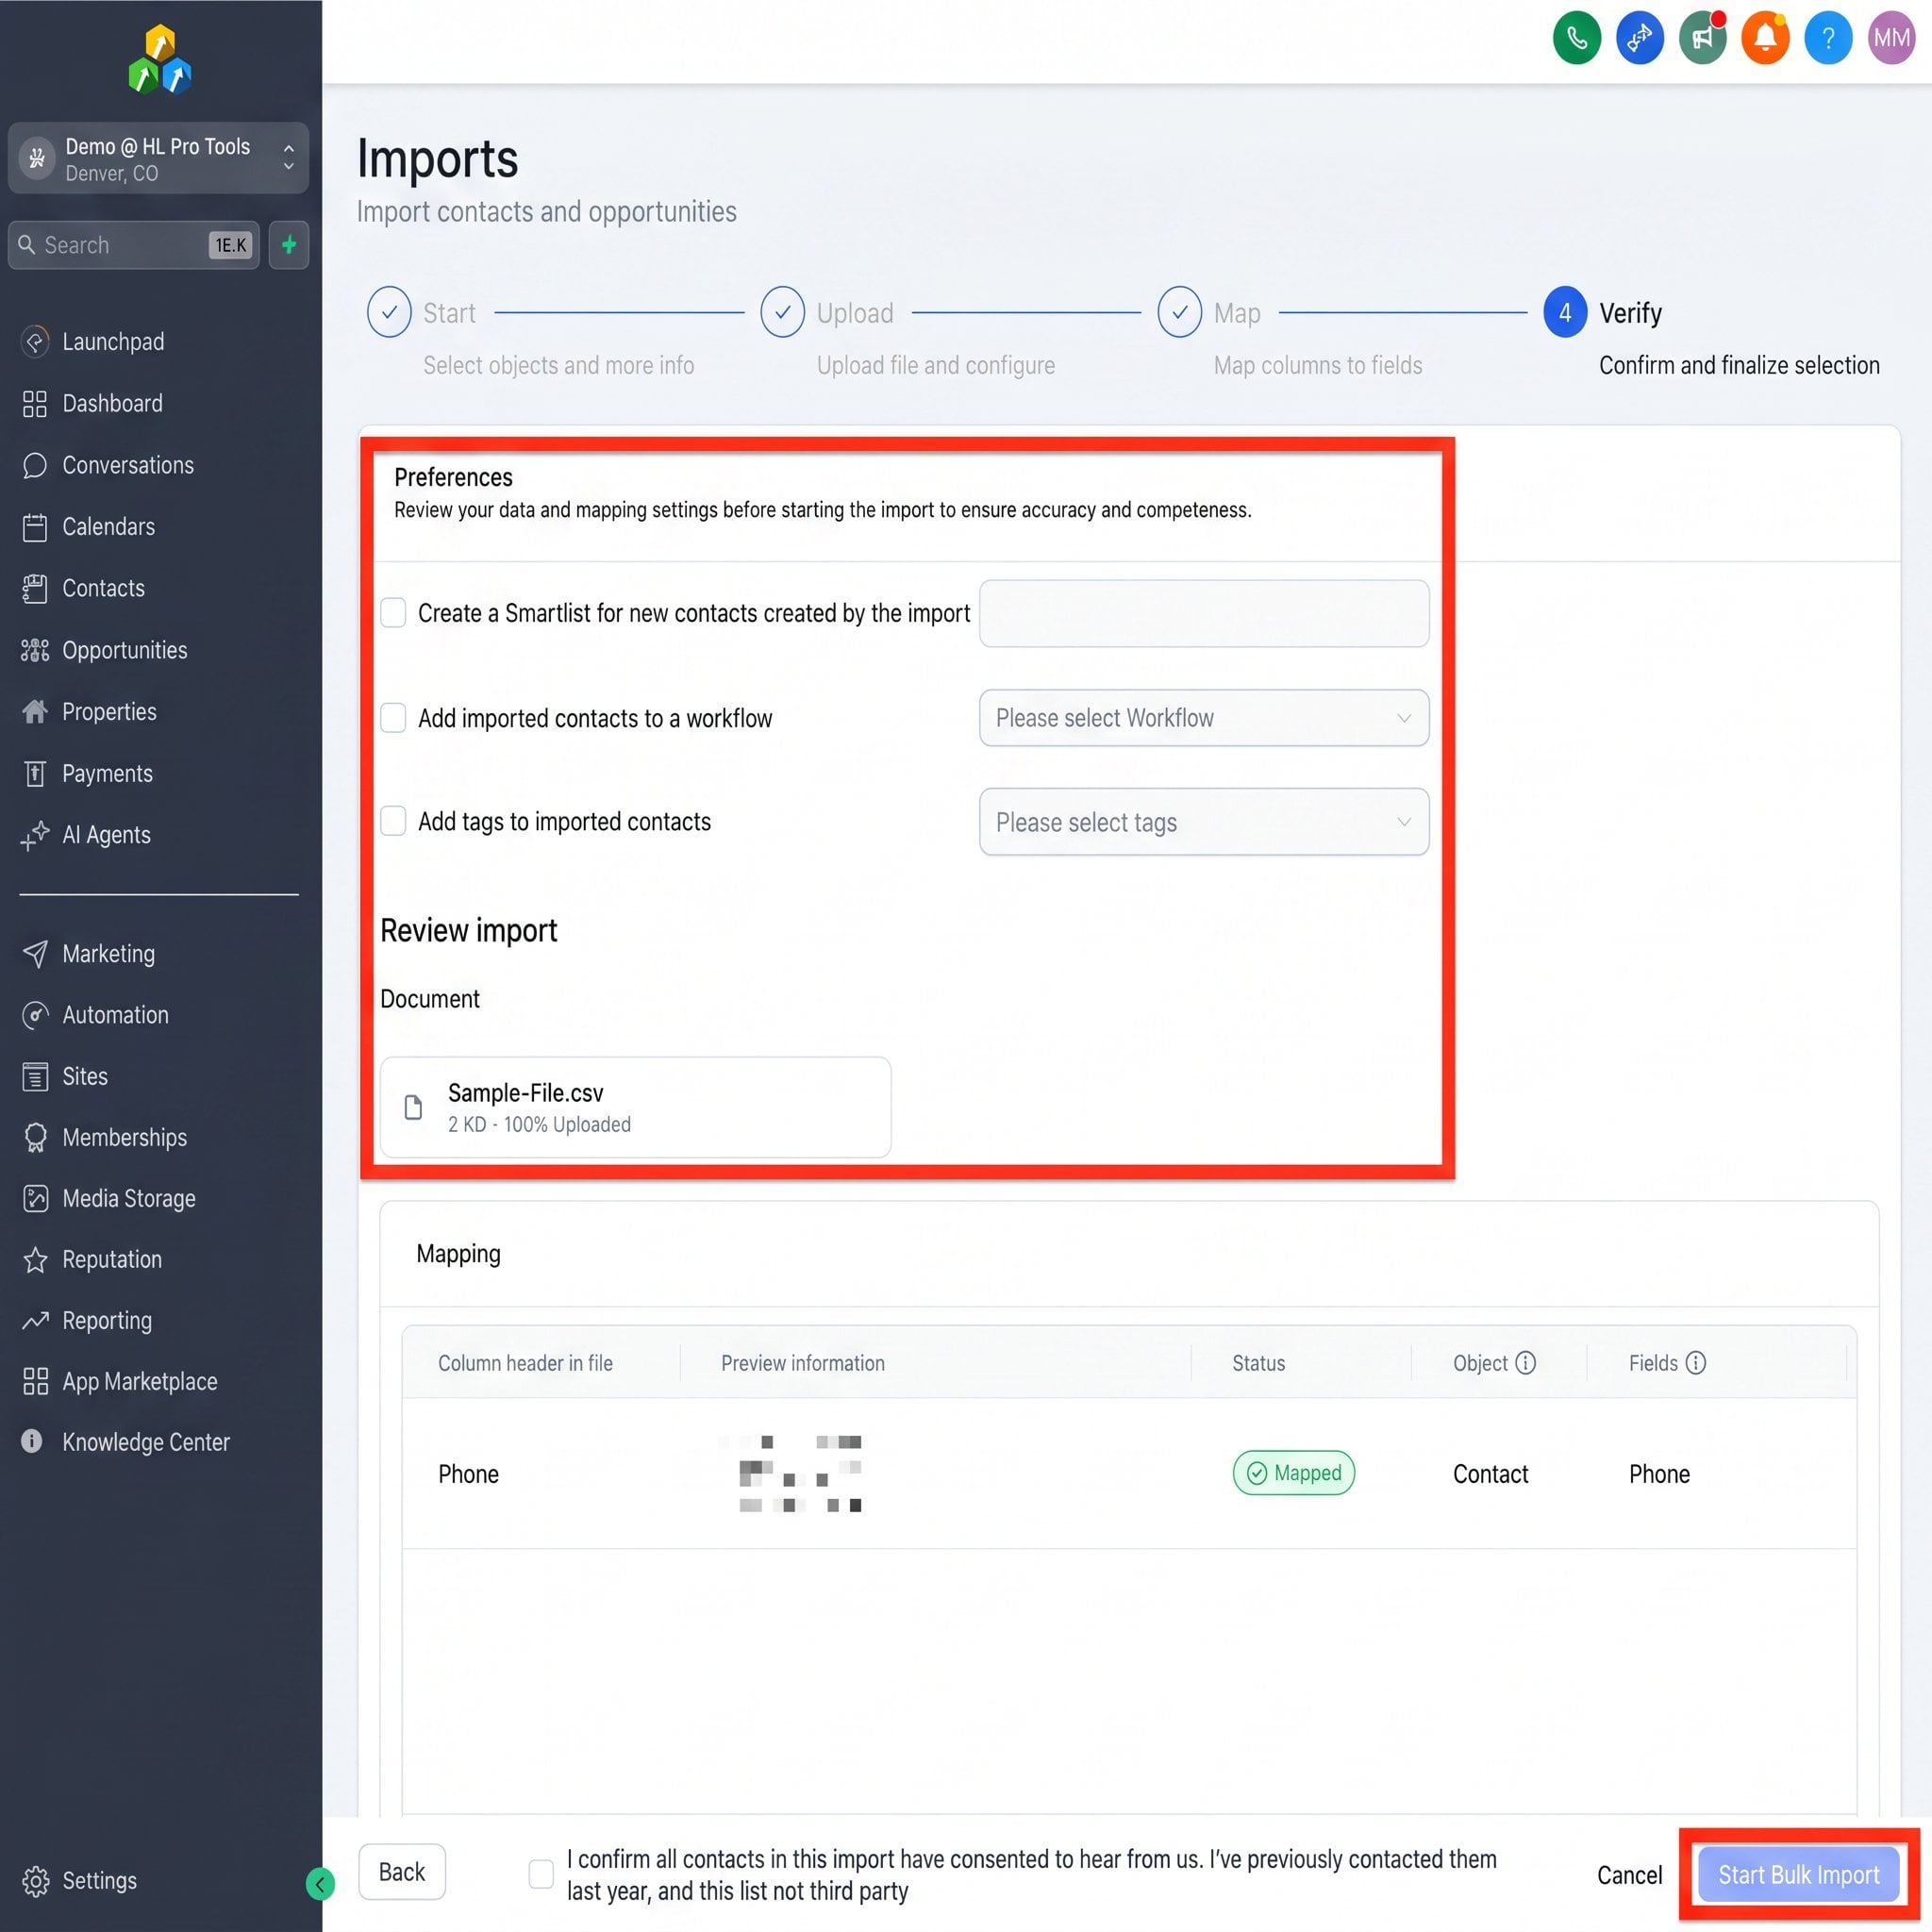Open App Marketplace in sidebar
Image resolution: width=1932 pixels, height=1932 pixels.
119,1382
